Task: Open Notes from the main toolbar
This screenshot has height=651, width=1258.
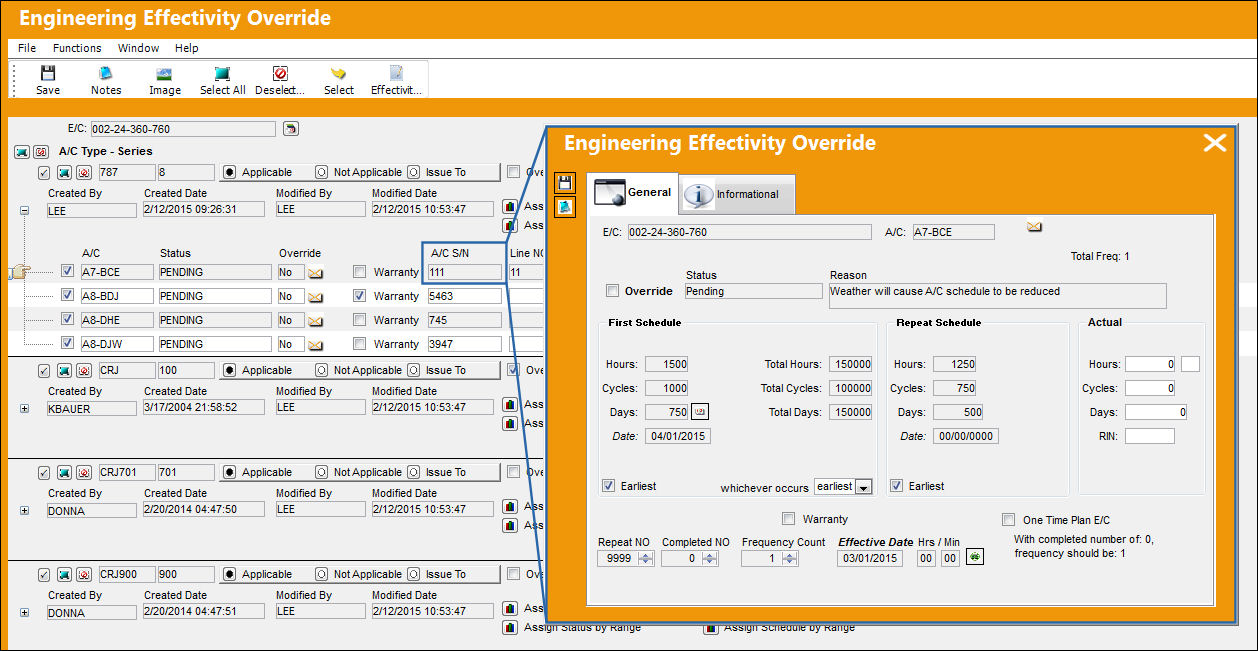Action: (x=106, y=81)
